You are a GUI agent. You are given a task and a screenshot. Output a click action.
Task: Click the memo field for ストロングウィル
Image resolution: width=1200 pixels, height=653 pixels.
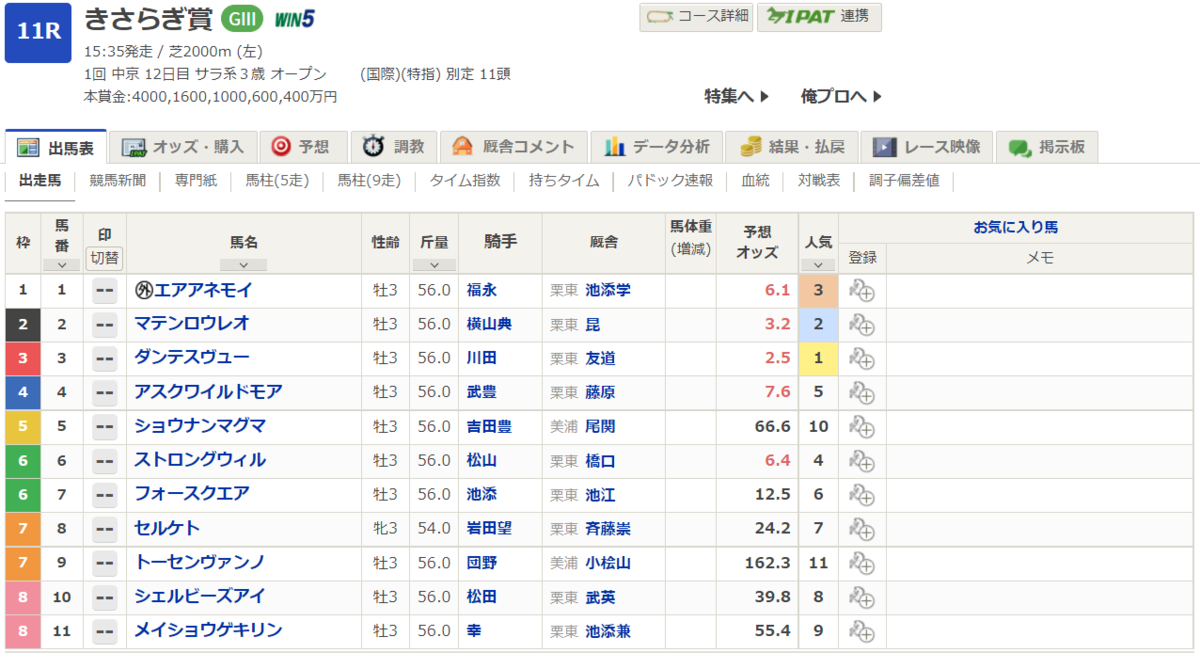(x=1039, y=461)
